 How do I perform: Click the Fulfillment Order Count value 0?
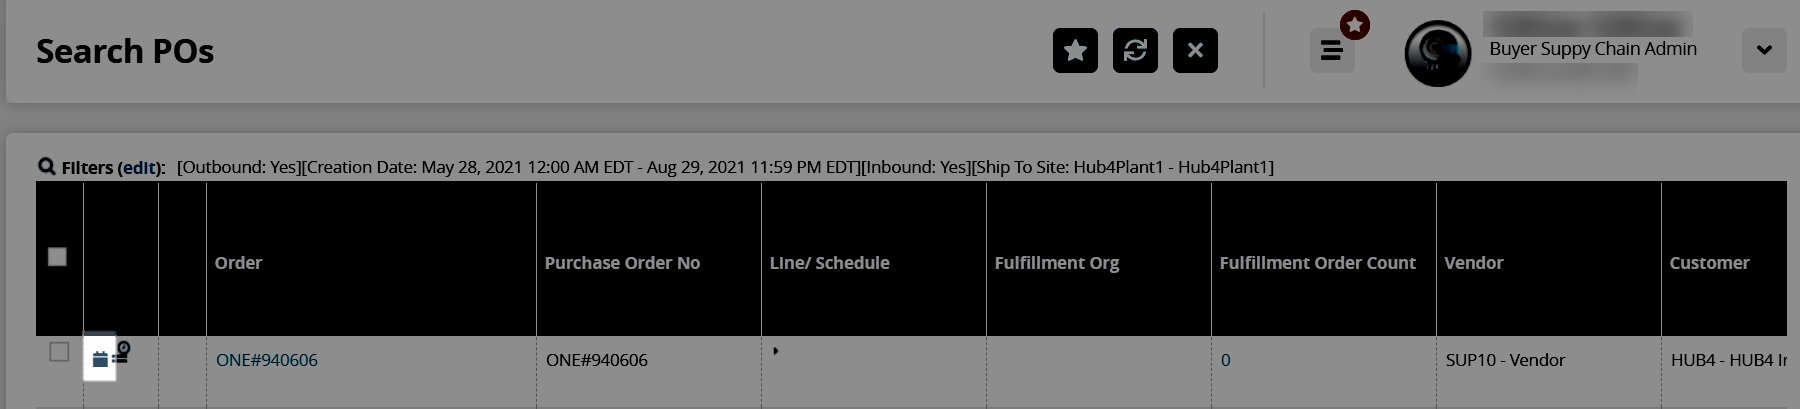(1226, 360)
